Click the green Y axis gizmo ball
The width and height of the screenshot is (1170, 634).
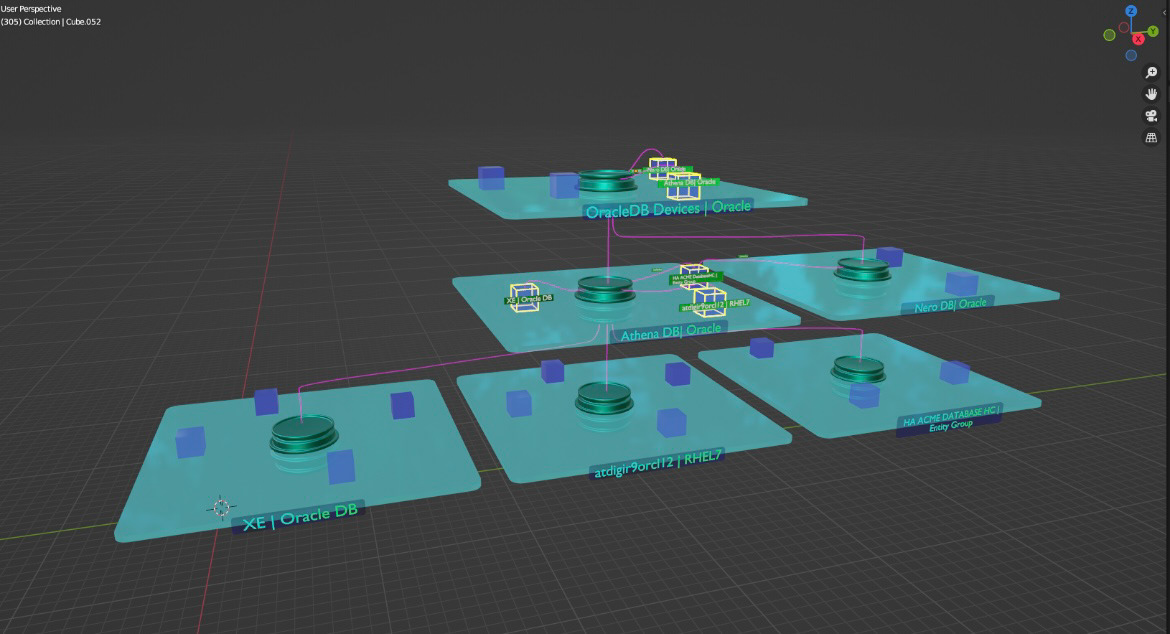[x=1153, y=31]
